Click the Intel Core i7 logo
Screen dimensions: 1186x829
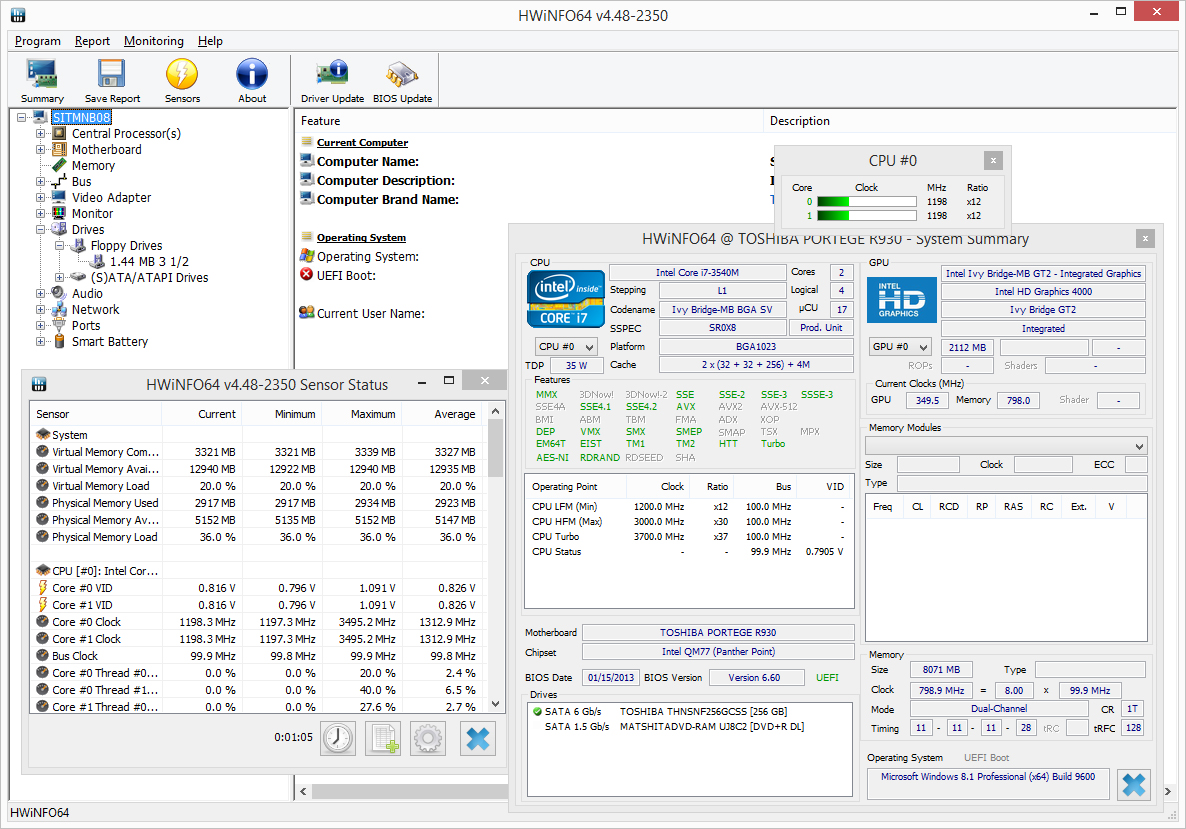click(566, 299)
